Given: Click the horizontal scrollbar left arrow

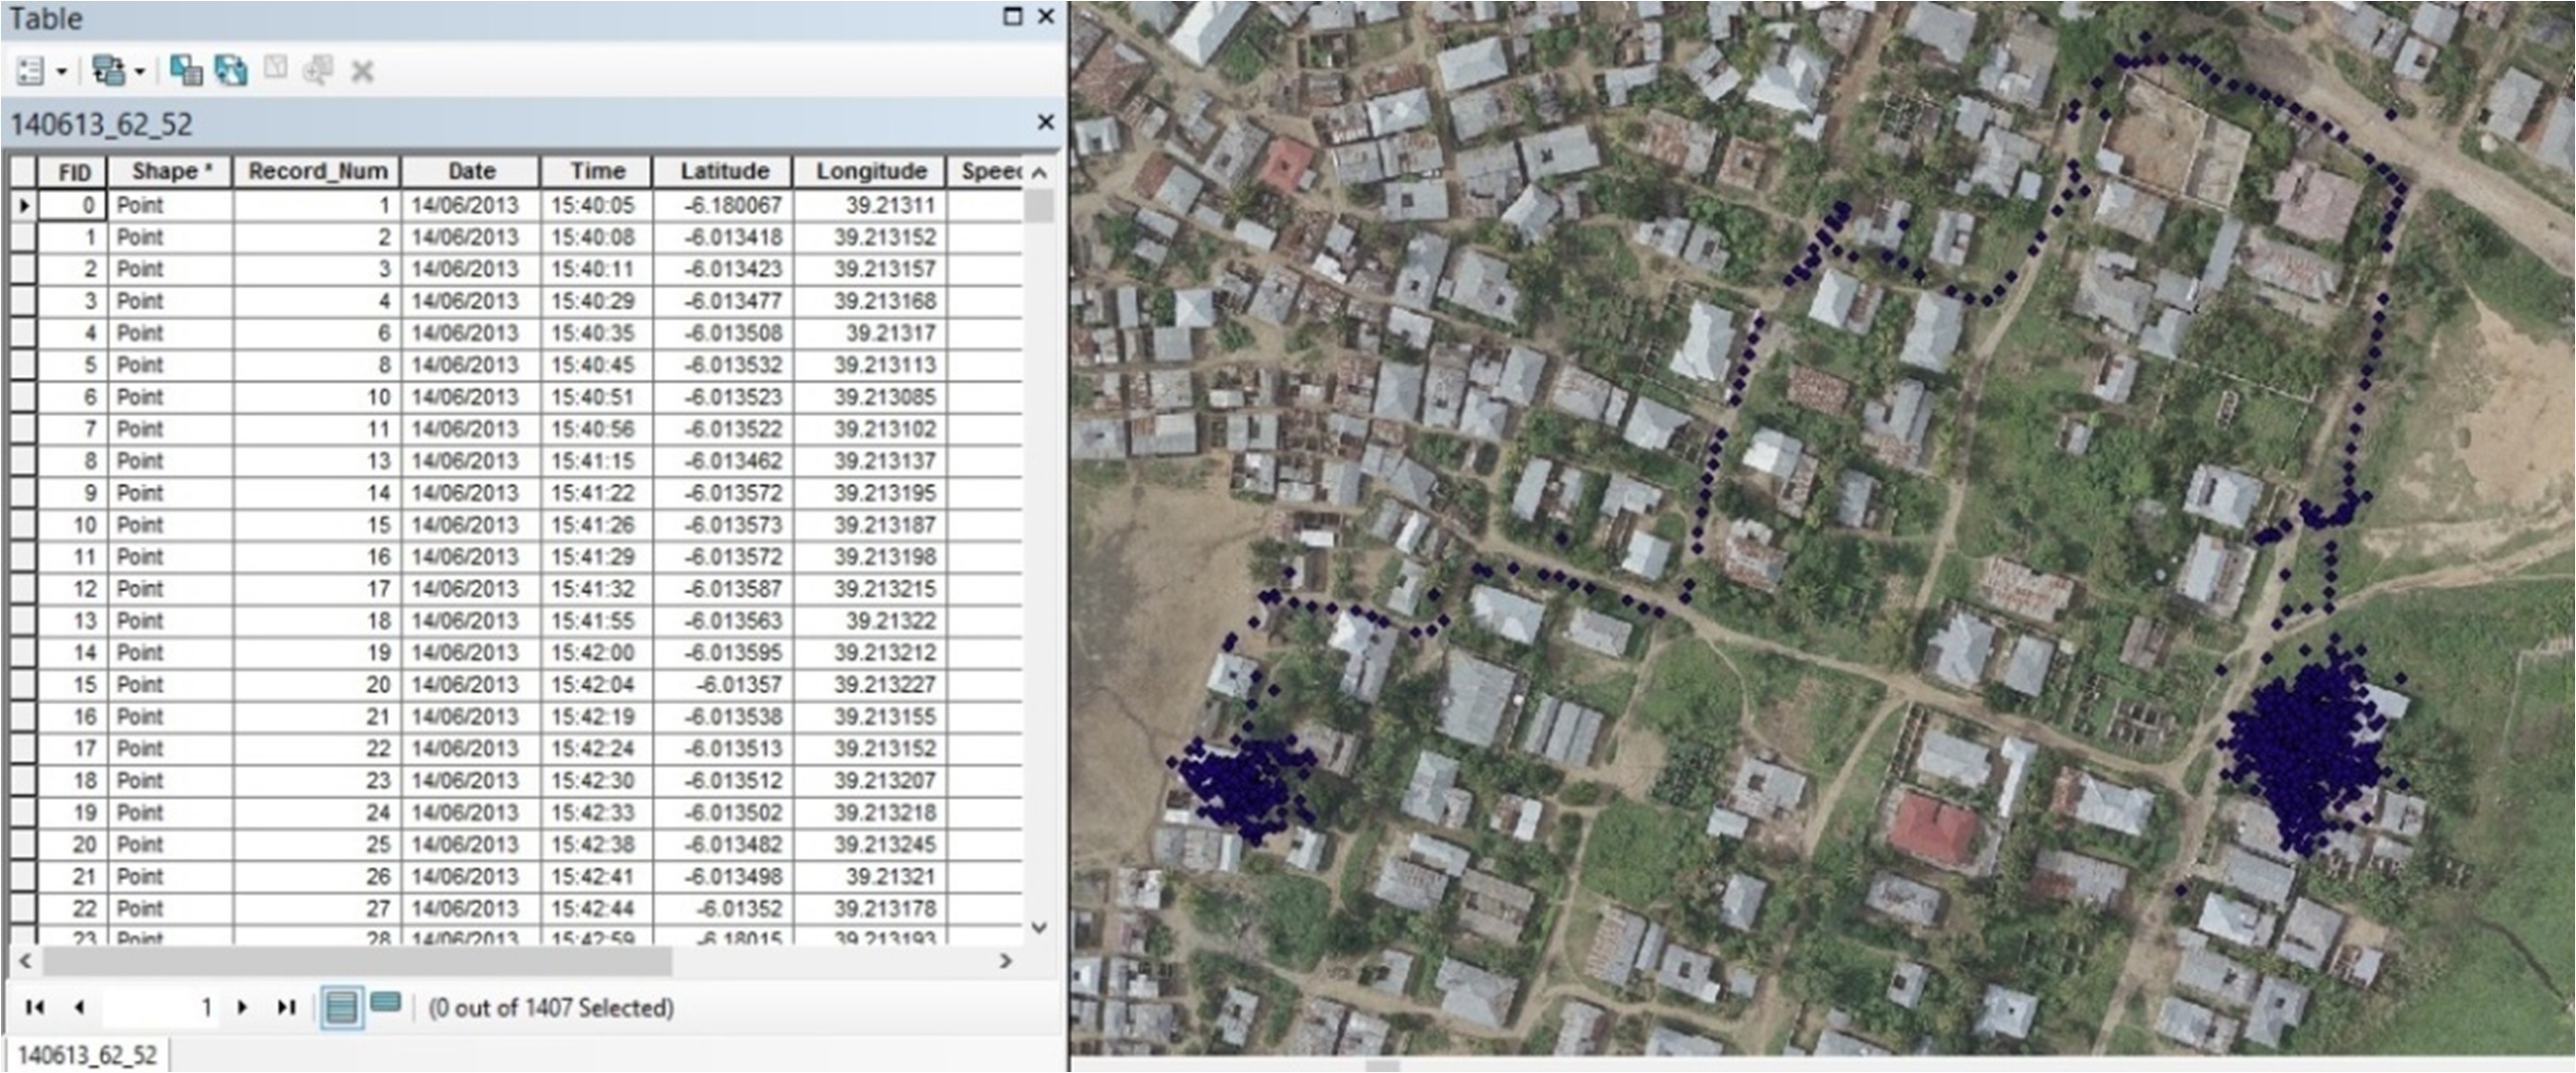Looking at the screenshot, I should 26,961.
